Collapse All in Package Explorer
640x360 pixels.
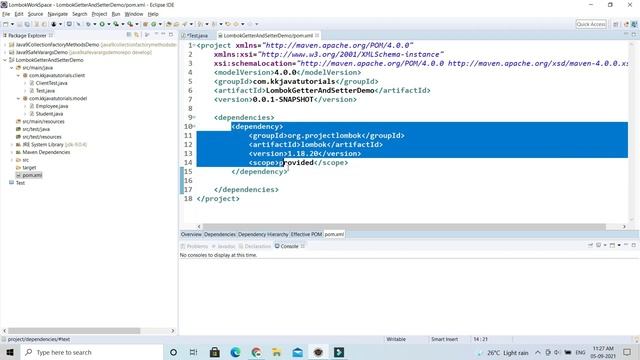coord(129,35)
